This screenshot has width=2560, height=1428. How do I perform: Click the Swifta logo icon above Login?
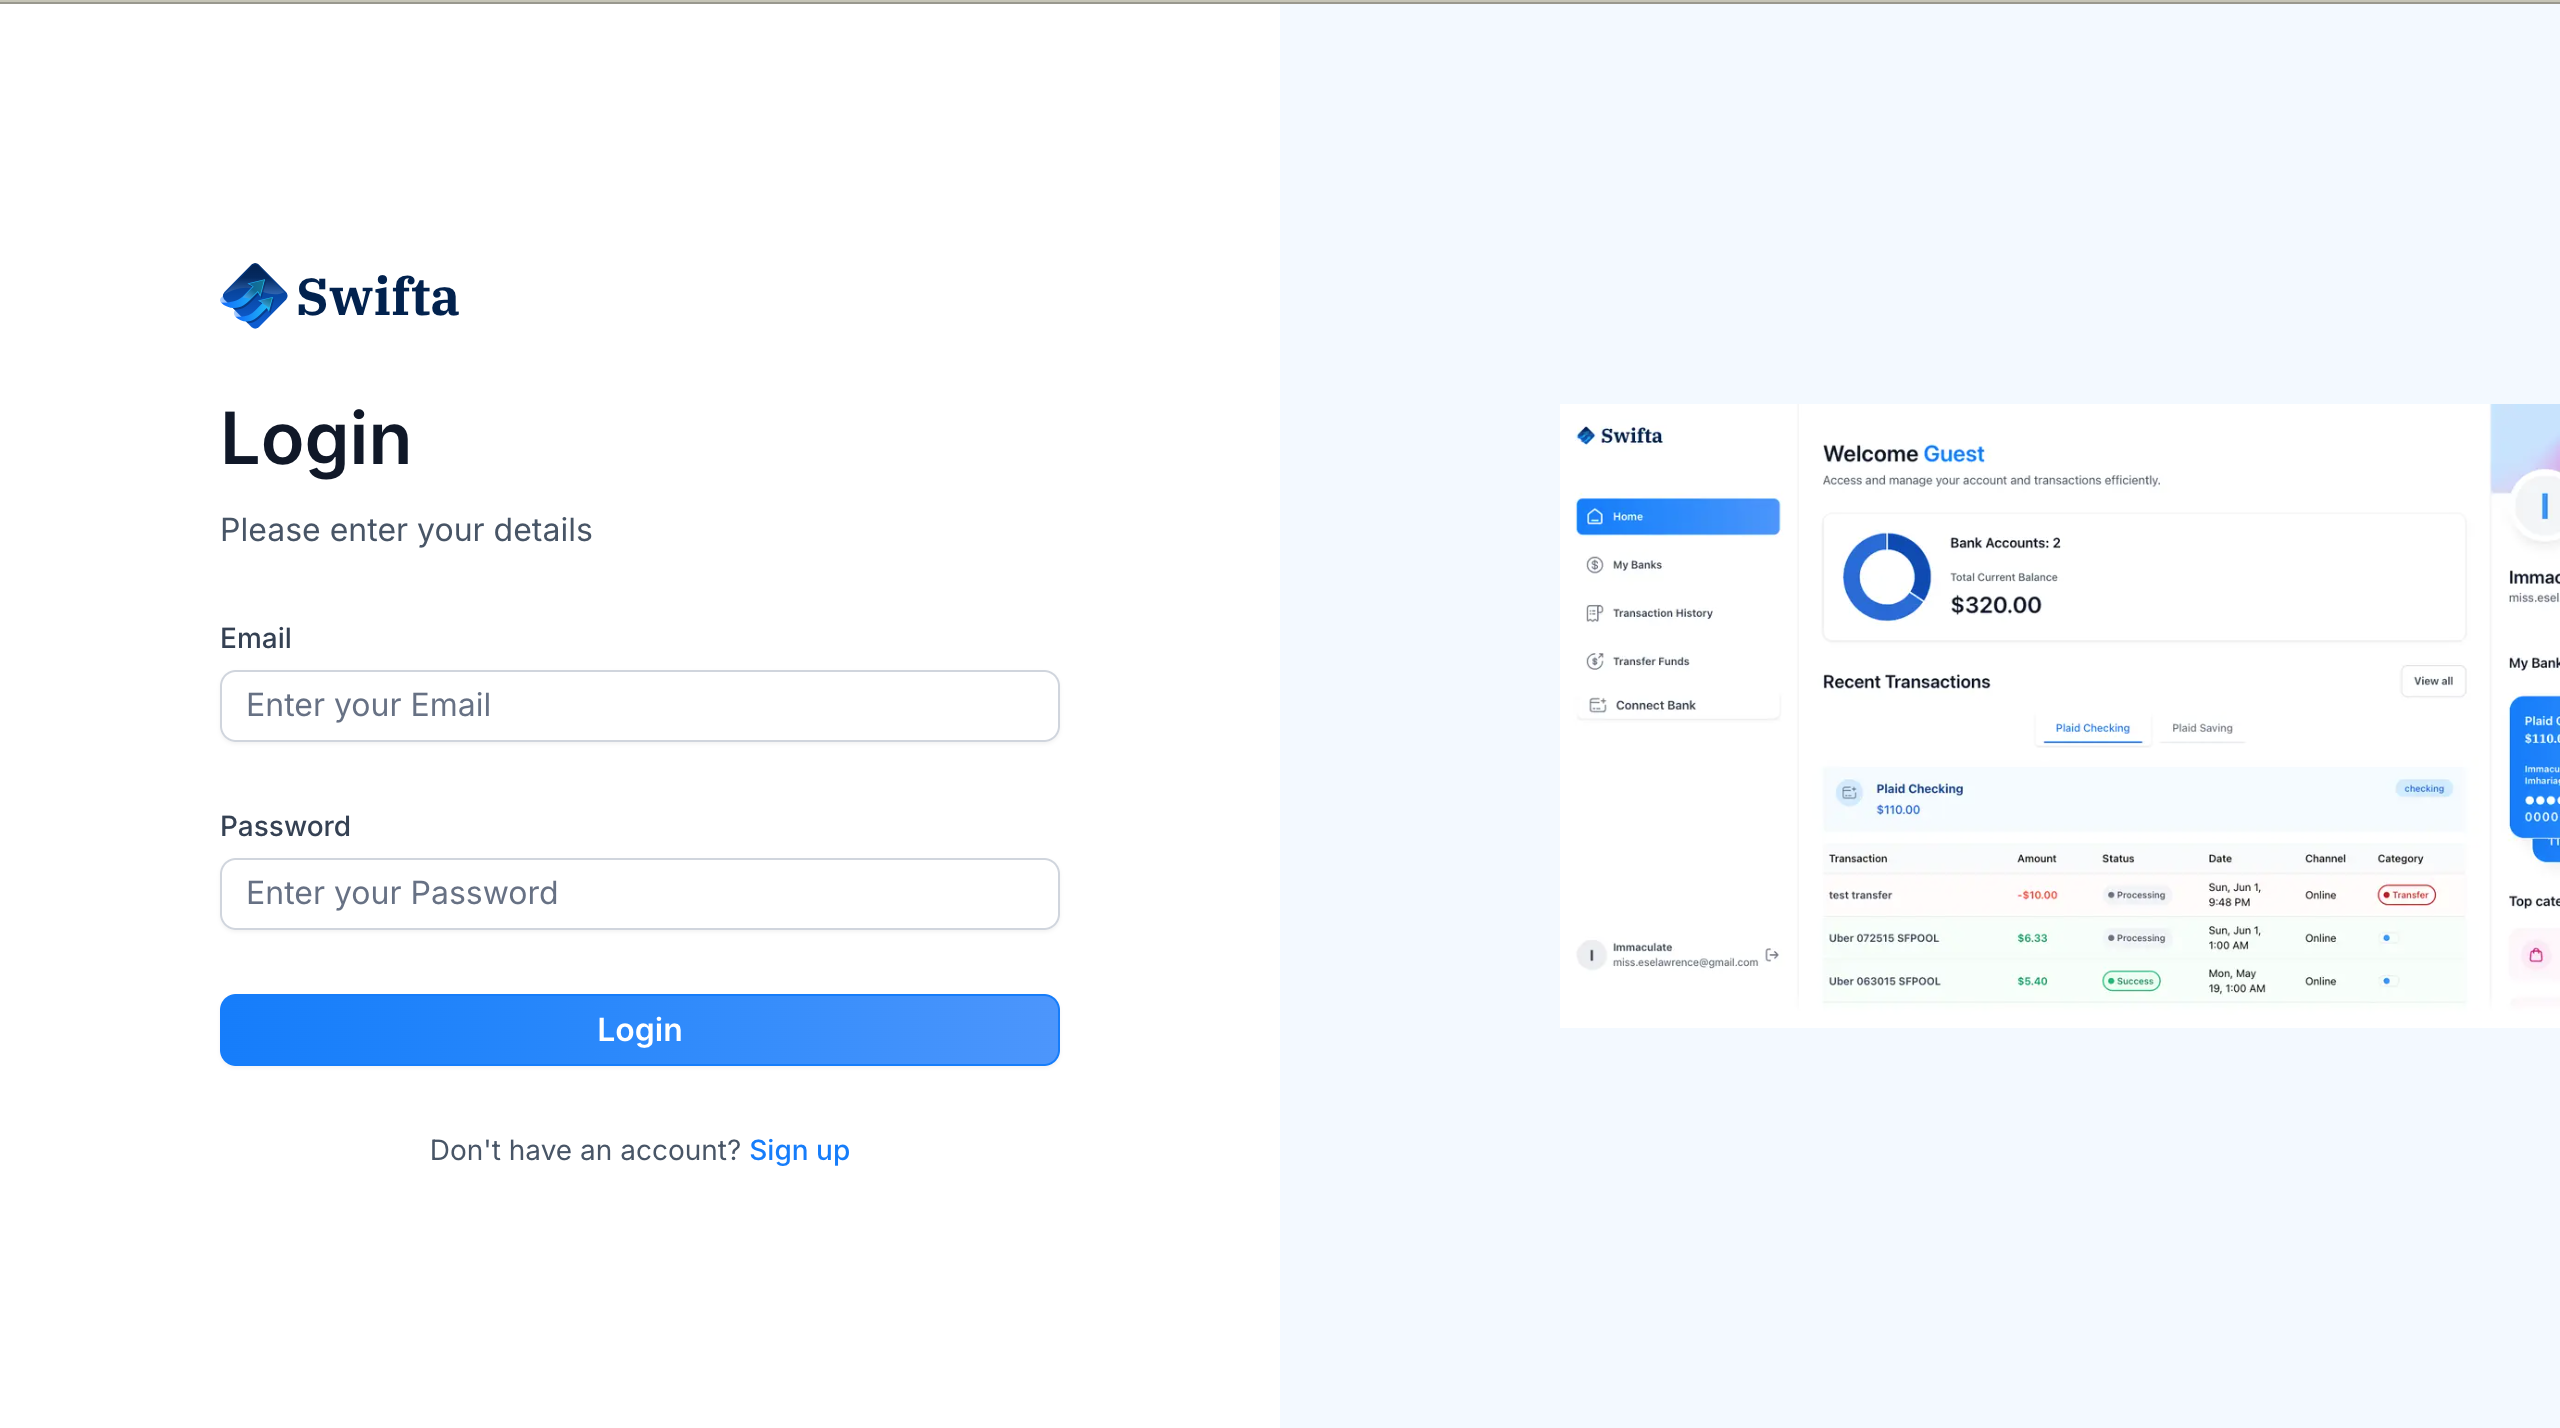pos(254,296)
